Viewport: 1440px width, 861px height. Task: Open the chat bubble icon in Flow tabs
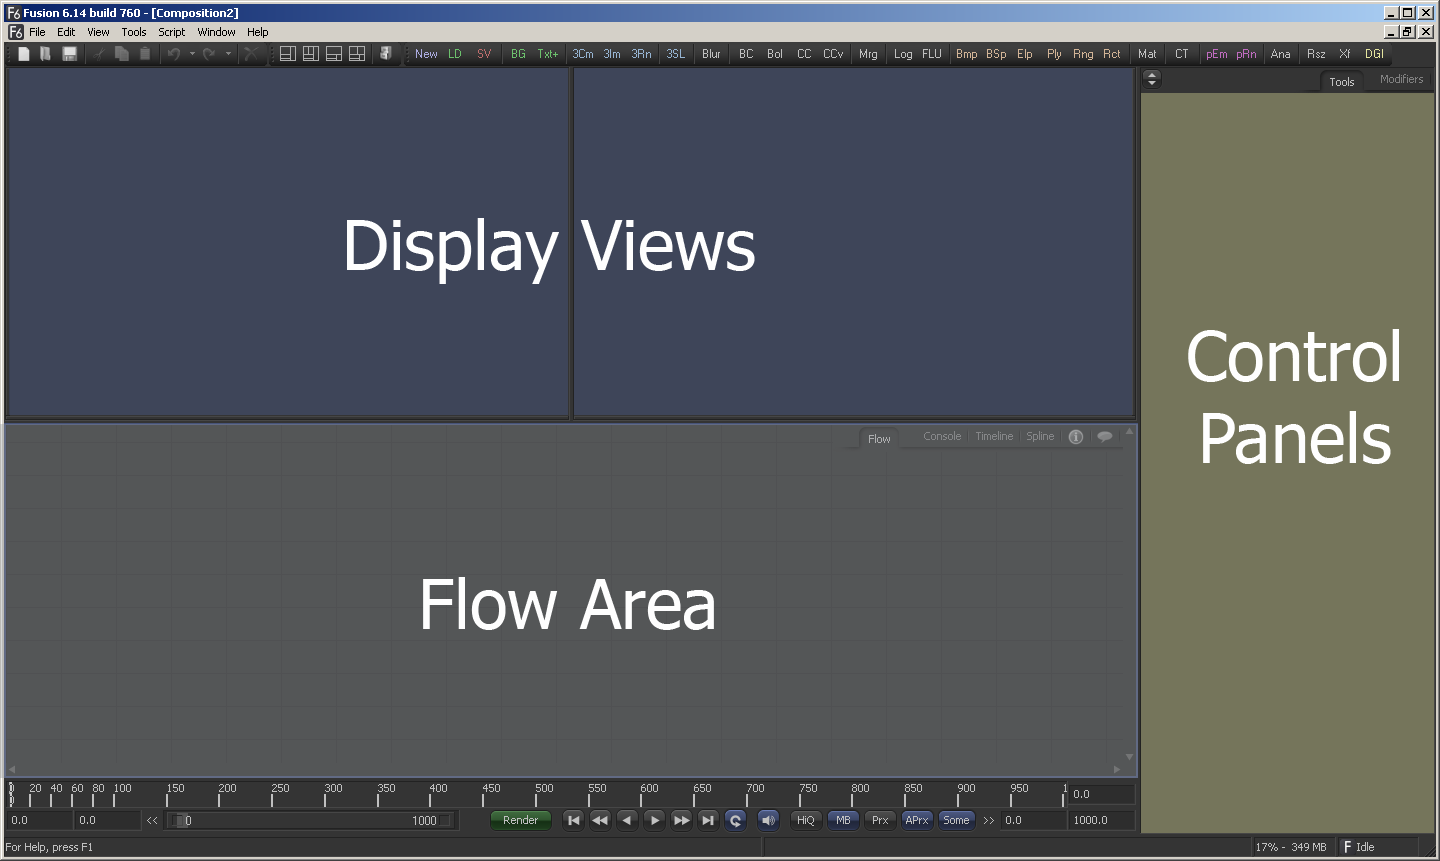pyautogui.click(x=1105, y=437)
